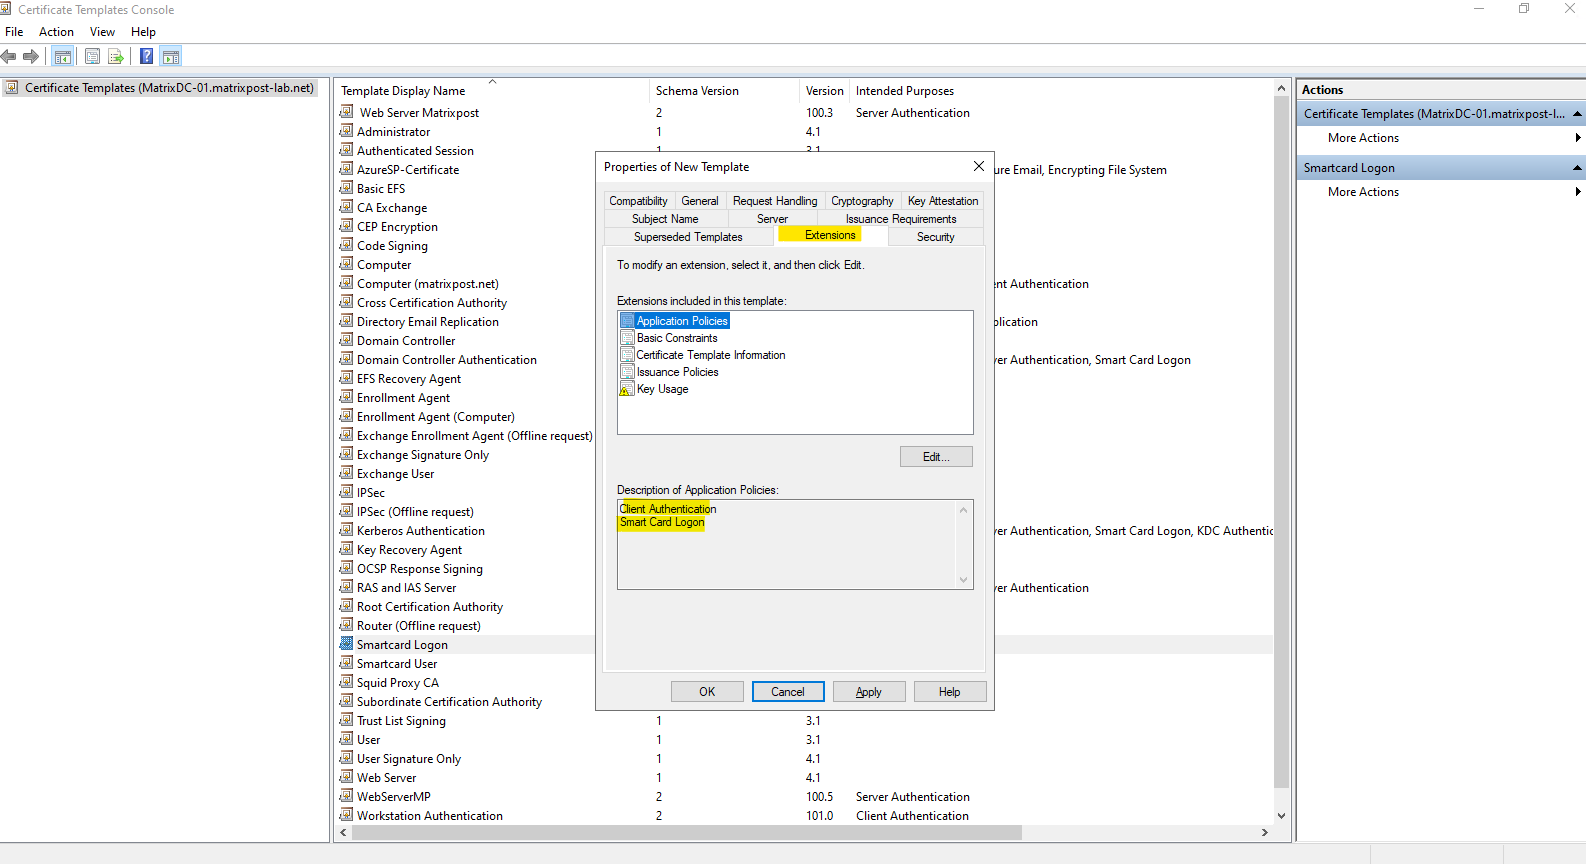Click the template list scroll-up arrow

pyautogui.click(x=1281, y=89)
